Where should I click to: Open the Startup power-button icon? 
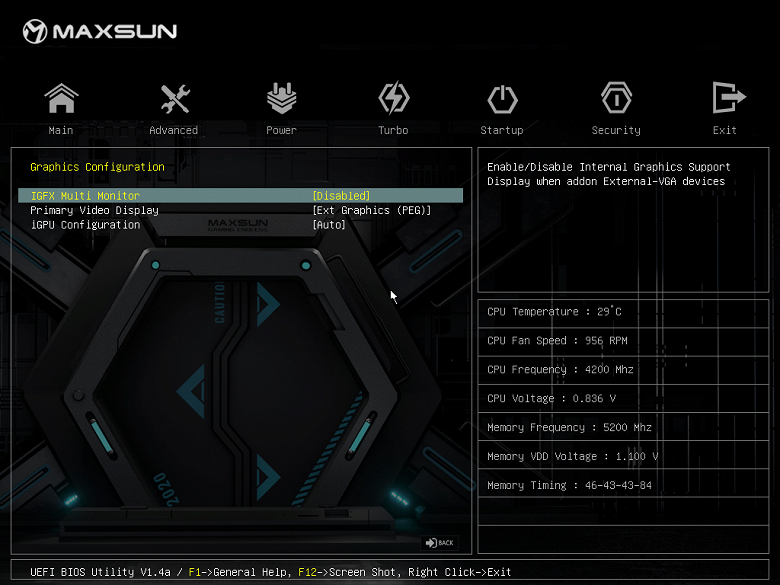coord(502,99)
